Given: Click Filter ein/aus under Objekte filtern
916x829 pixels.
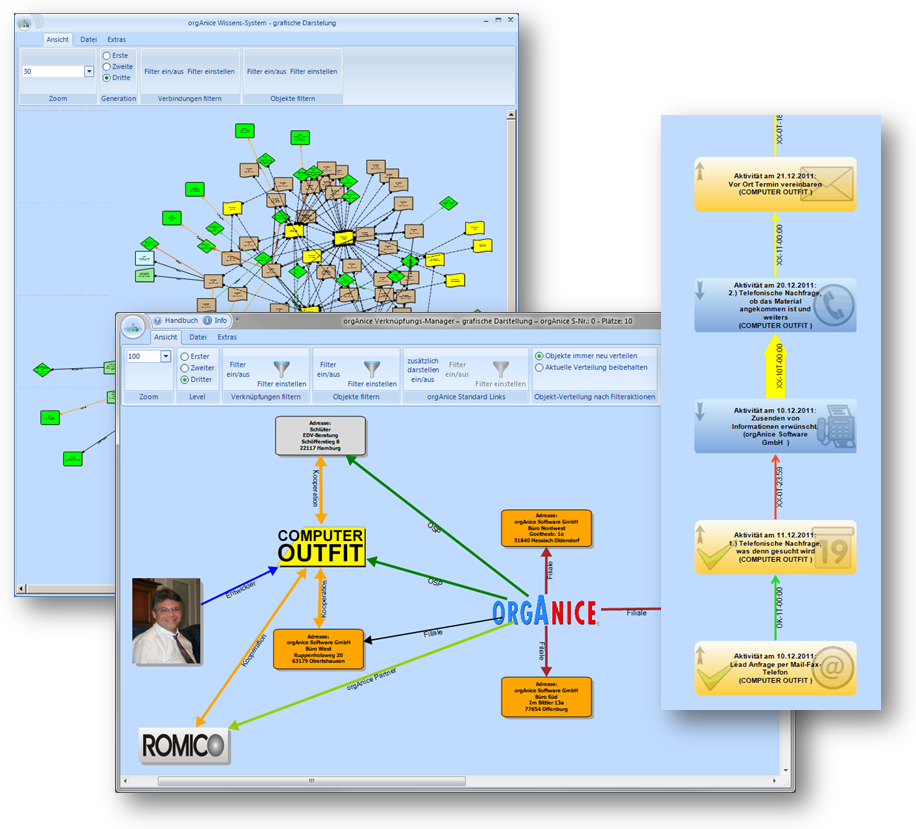Looking at the screenshot, I should point(328,369).
